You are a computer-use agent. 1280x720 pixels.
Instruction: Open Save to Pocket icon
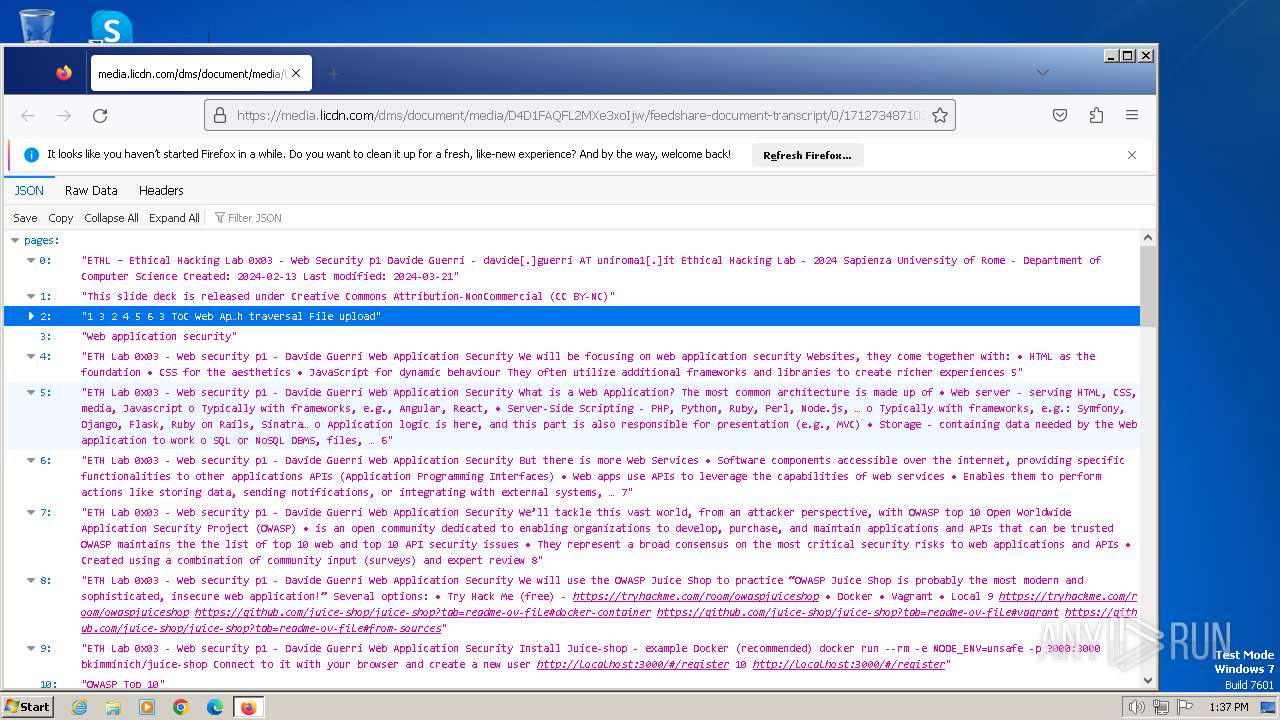click(x=1060, y=116)
